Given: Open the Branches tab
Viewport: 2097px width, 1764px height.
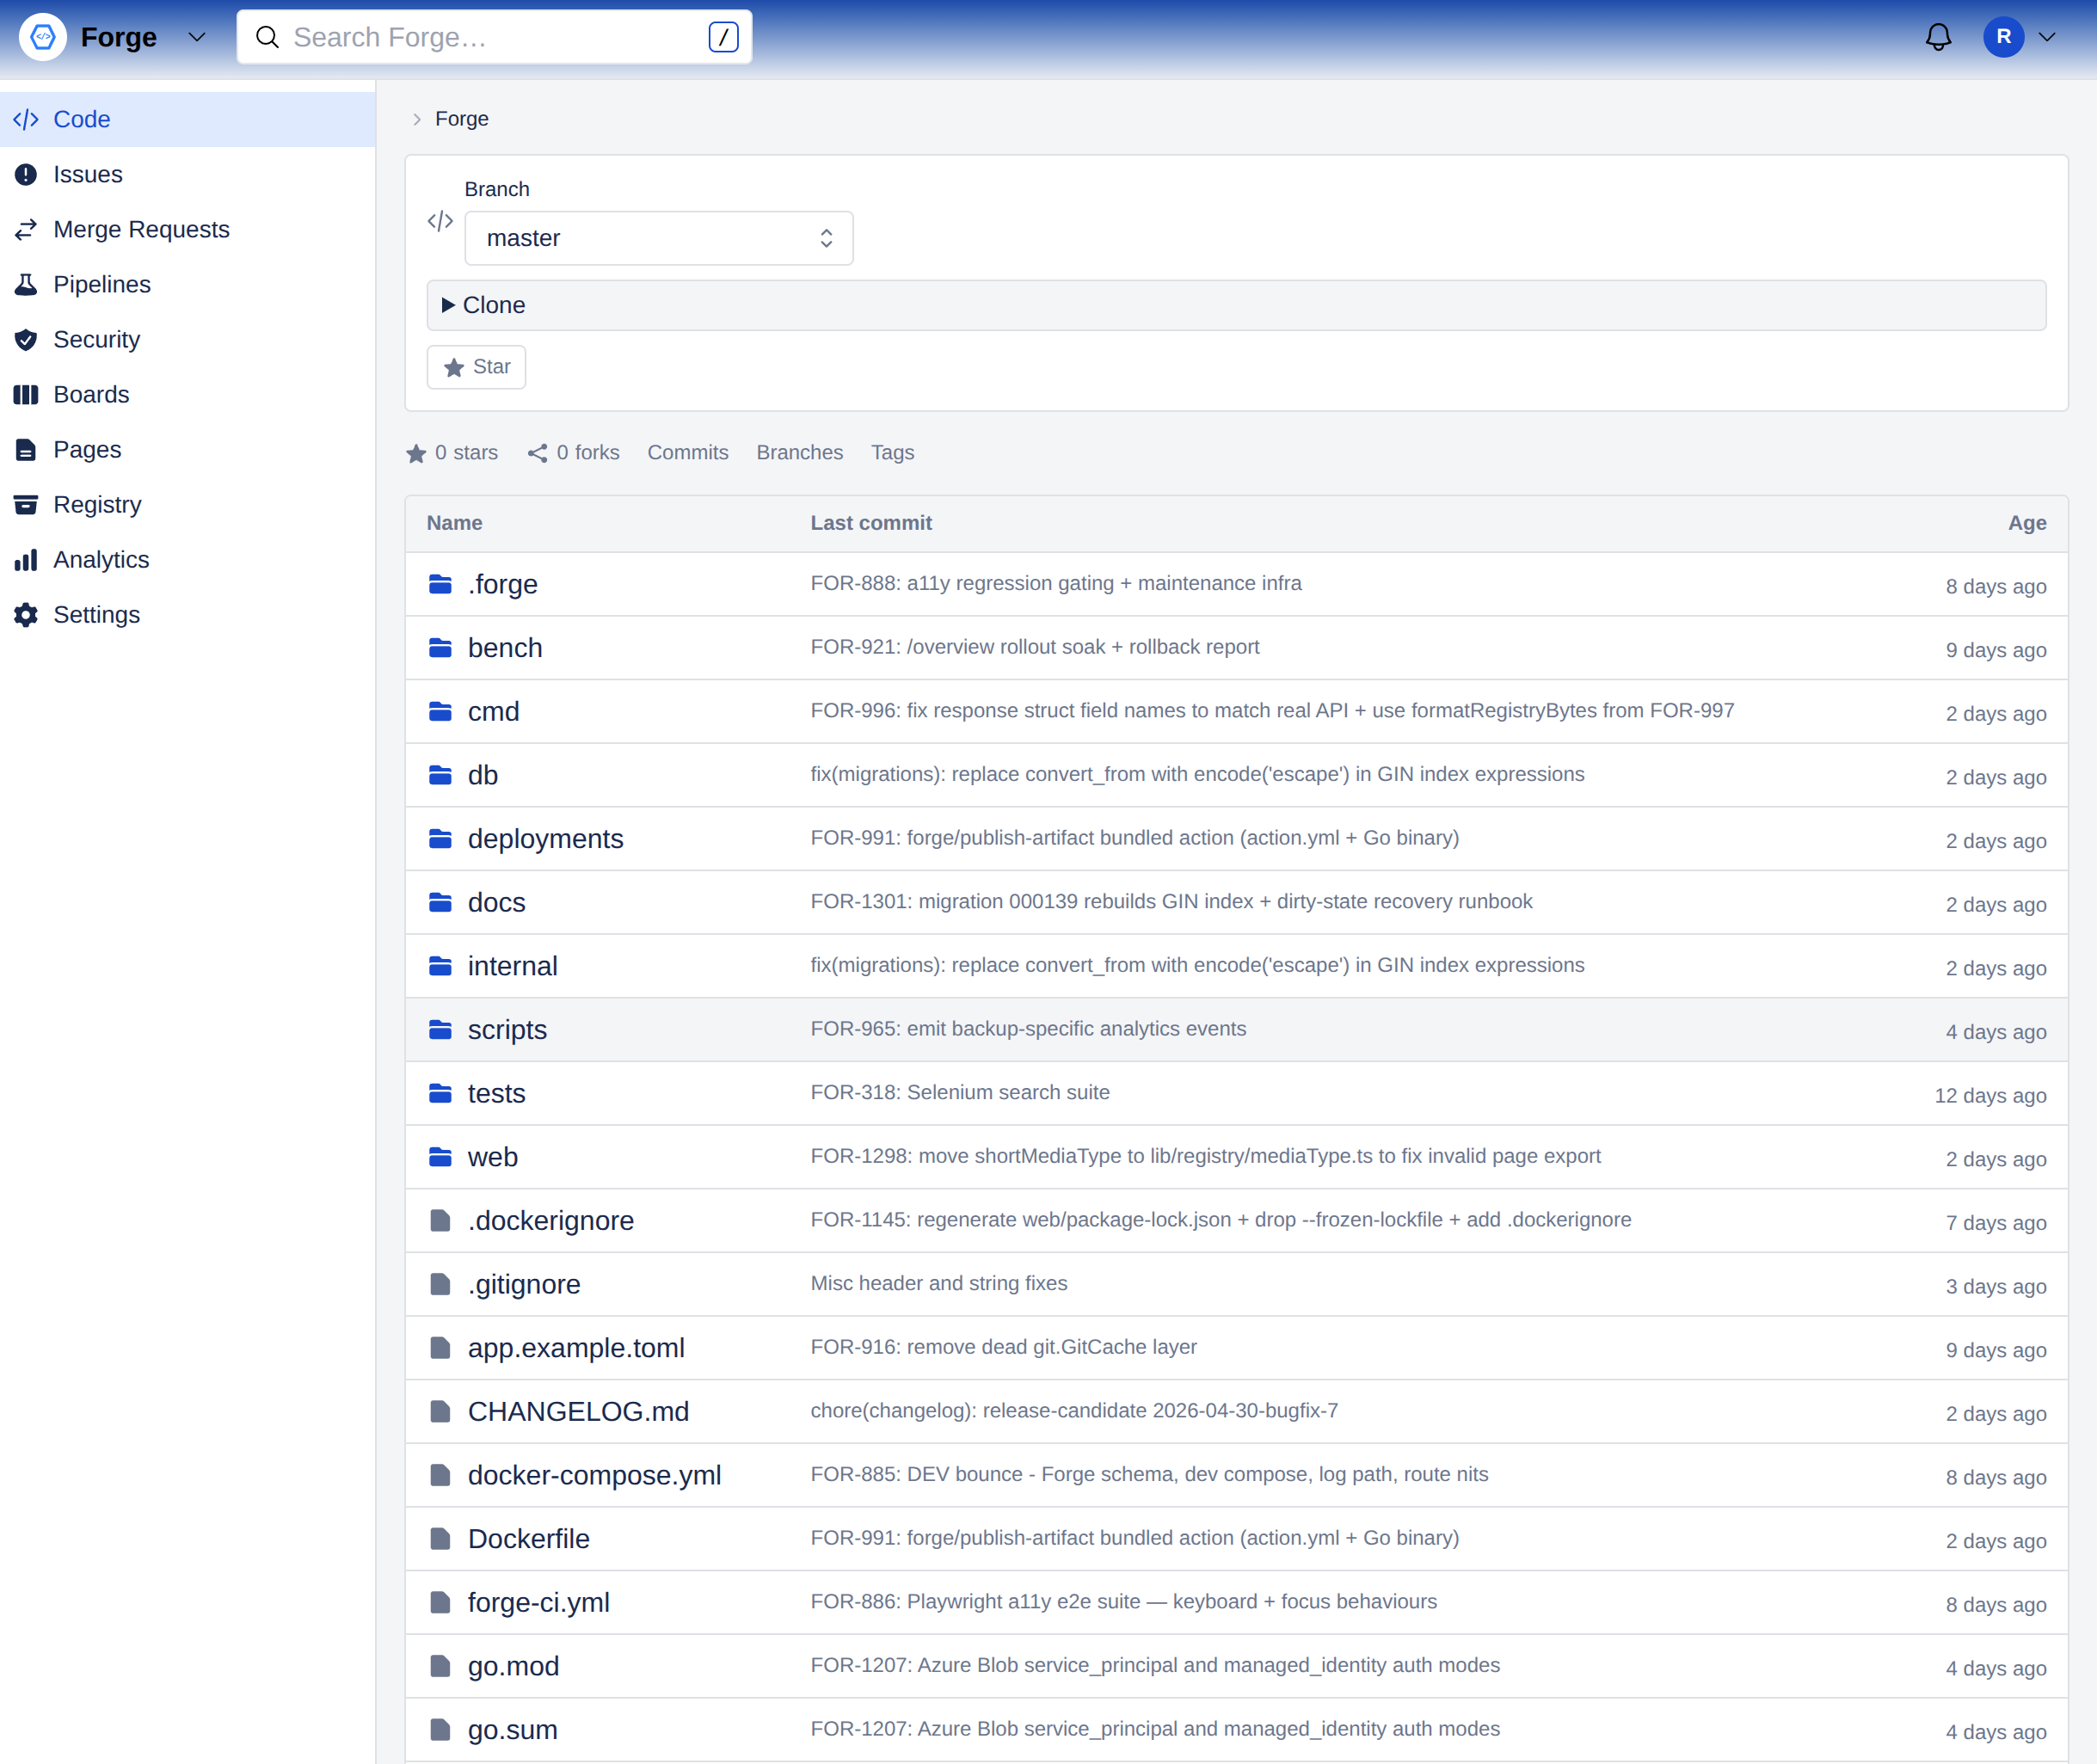Looking at the screenshot, I should [799, 453].
